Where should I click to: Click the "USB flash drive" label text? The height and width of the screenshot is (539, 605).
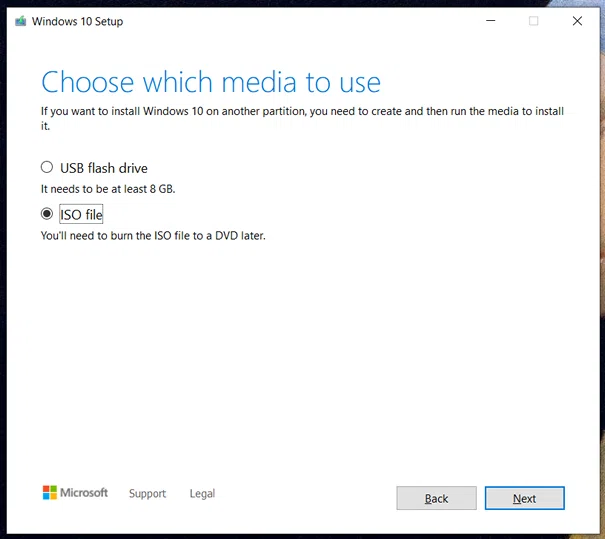[104, 168]
